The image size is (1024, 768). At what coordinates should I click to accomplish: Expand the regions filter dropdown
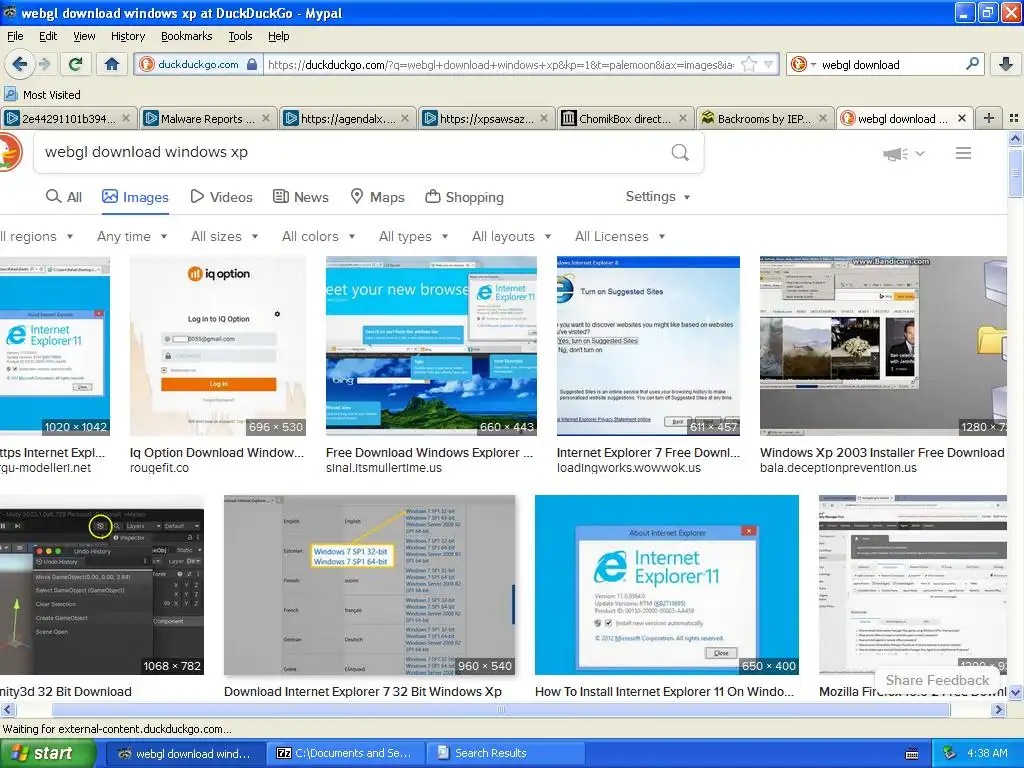[36, 236]
